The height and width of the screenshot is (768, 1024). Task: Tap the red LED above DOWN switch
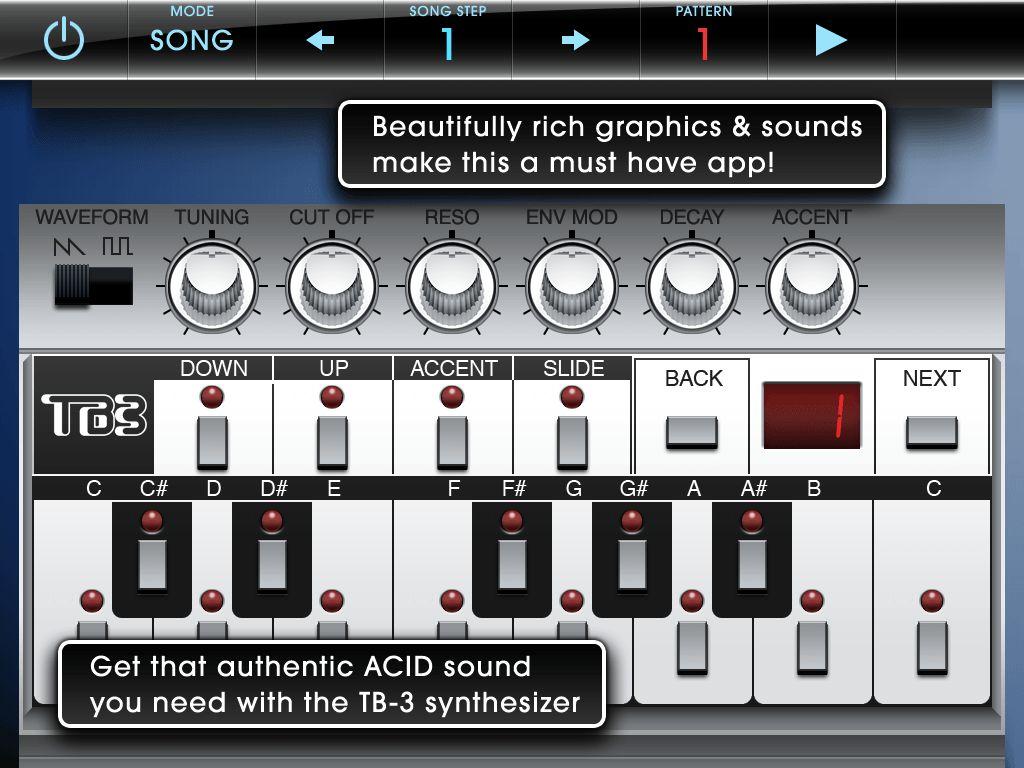point(212,396)
